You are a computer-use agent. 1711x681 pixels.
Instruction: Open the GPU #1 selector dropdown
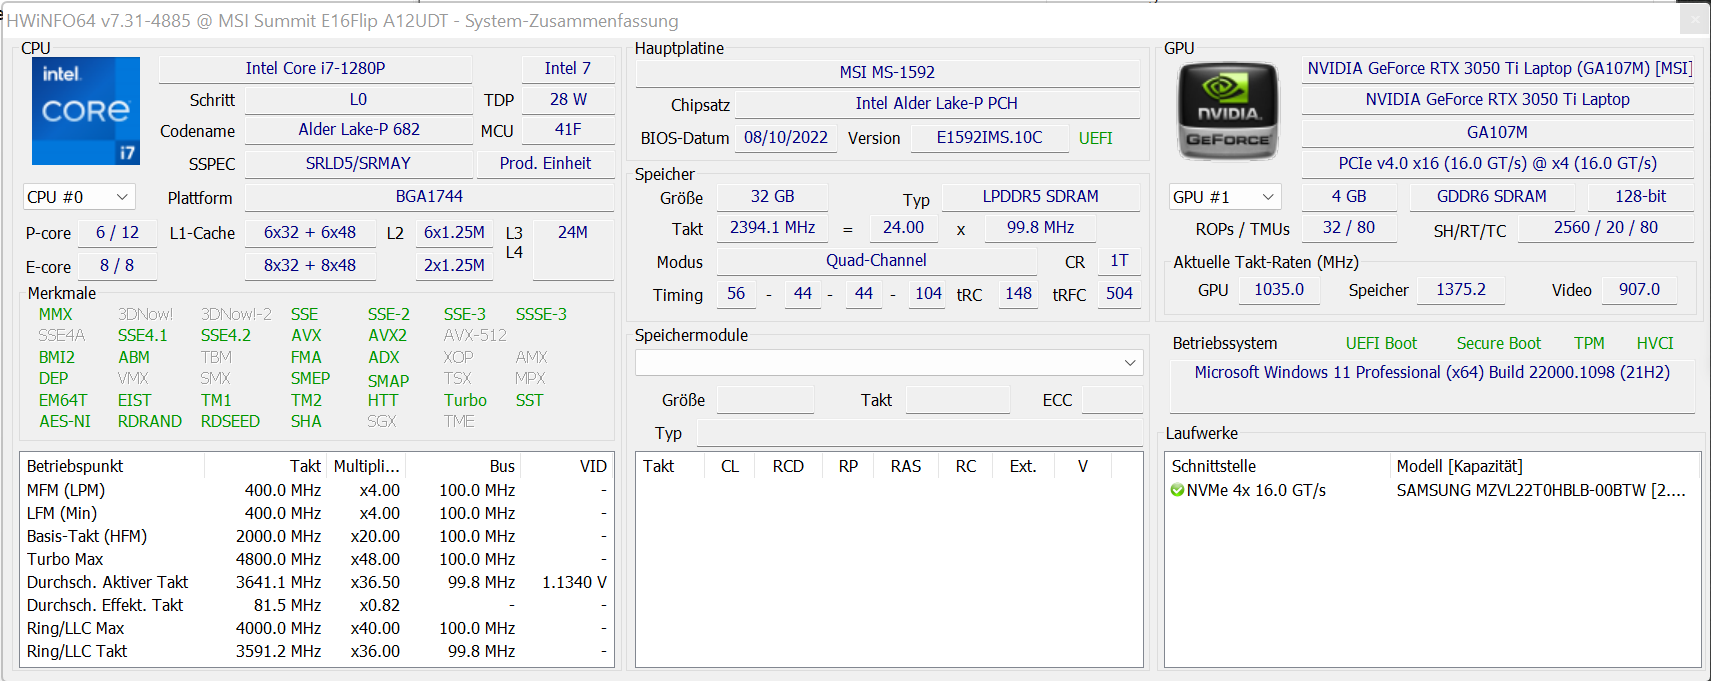point(1224,197)
